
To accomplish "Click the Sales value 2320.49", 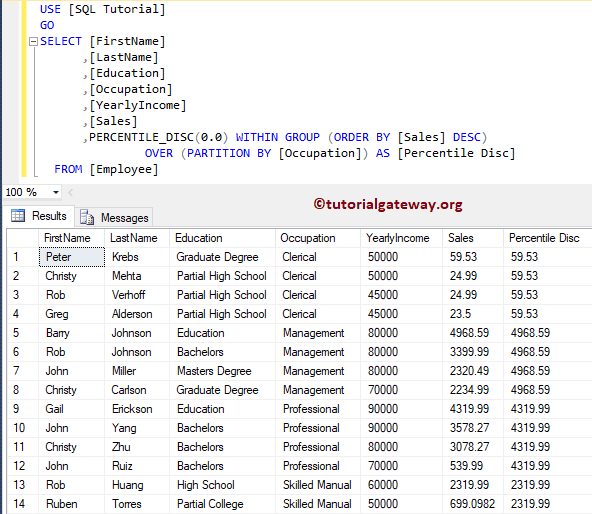I will pos(473,371).
